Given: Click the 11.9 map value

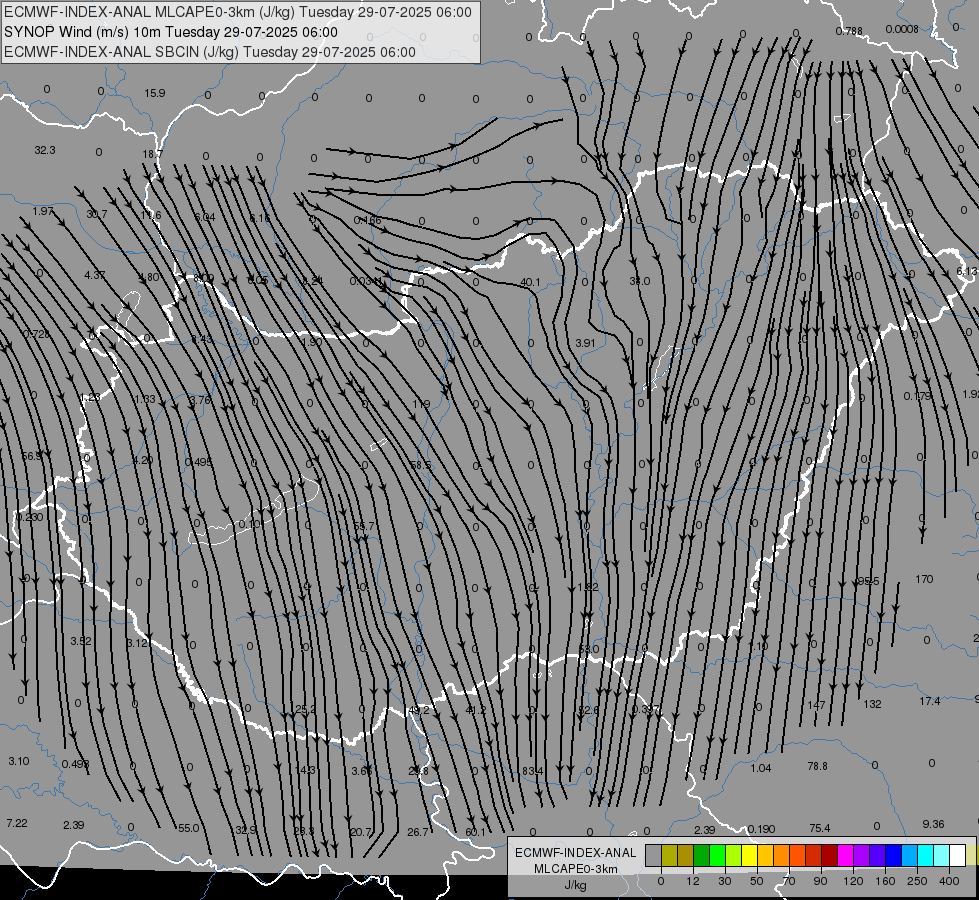Looking at the screenshot, I should [x=421, y=404].
